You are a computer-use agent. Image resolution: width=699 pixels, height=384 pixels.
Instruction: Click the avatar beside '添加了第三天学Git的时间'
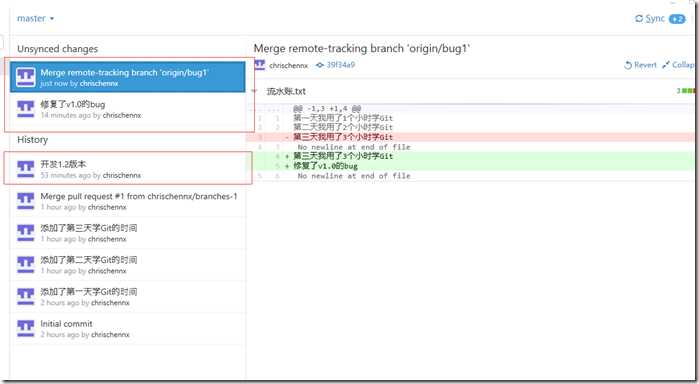[x=25, y=233]
